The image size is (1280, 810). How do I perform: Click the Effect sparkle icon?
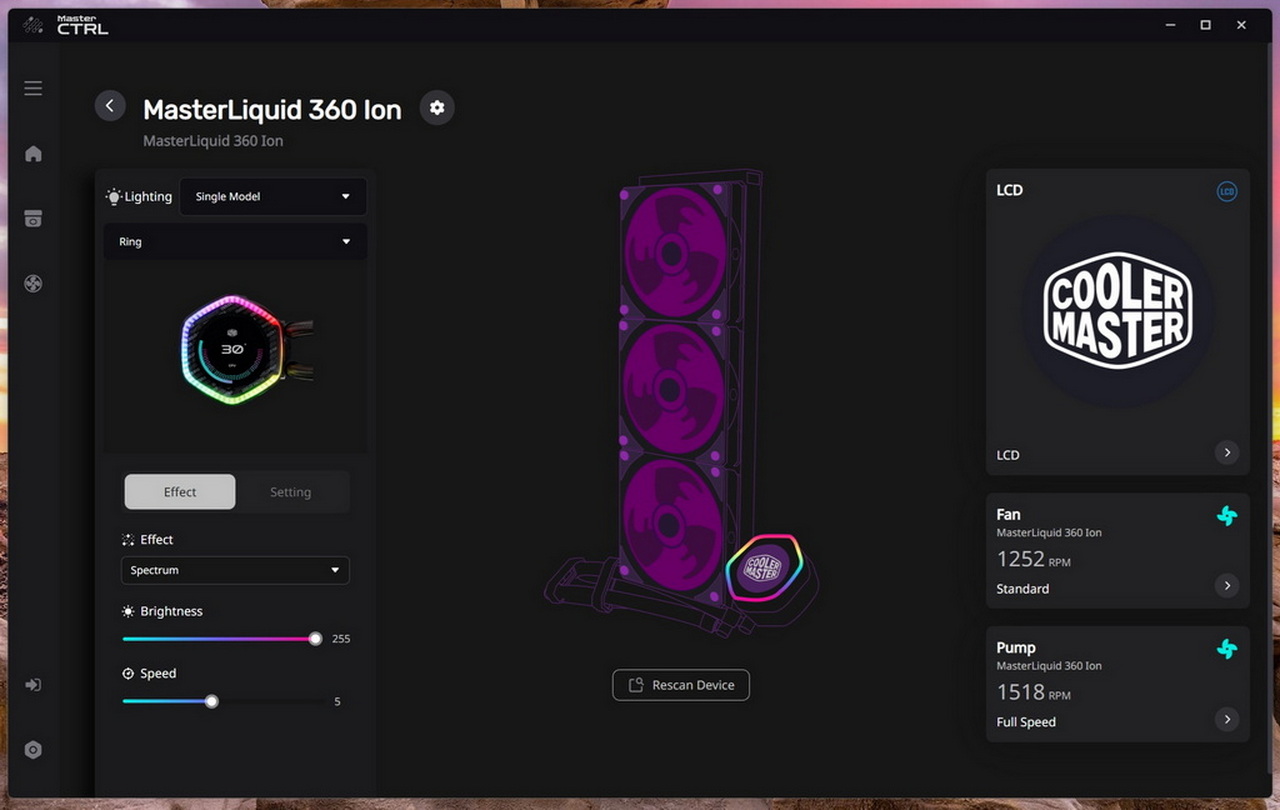point(128,540)
